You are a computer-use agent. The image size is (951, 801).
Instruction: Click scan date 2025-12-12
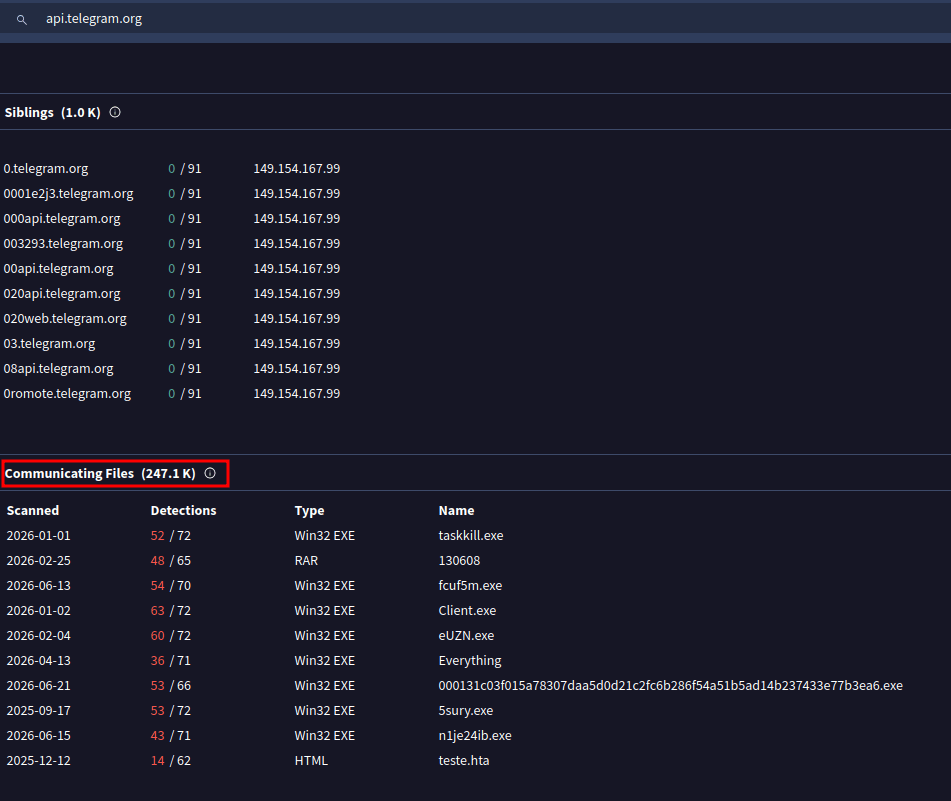38,760
